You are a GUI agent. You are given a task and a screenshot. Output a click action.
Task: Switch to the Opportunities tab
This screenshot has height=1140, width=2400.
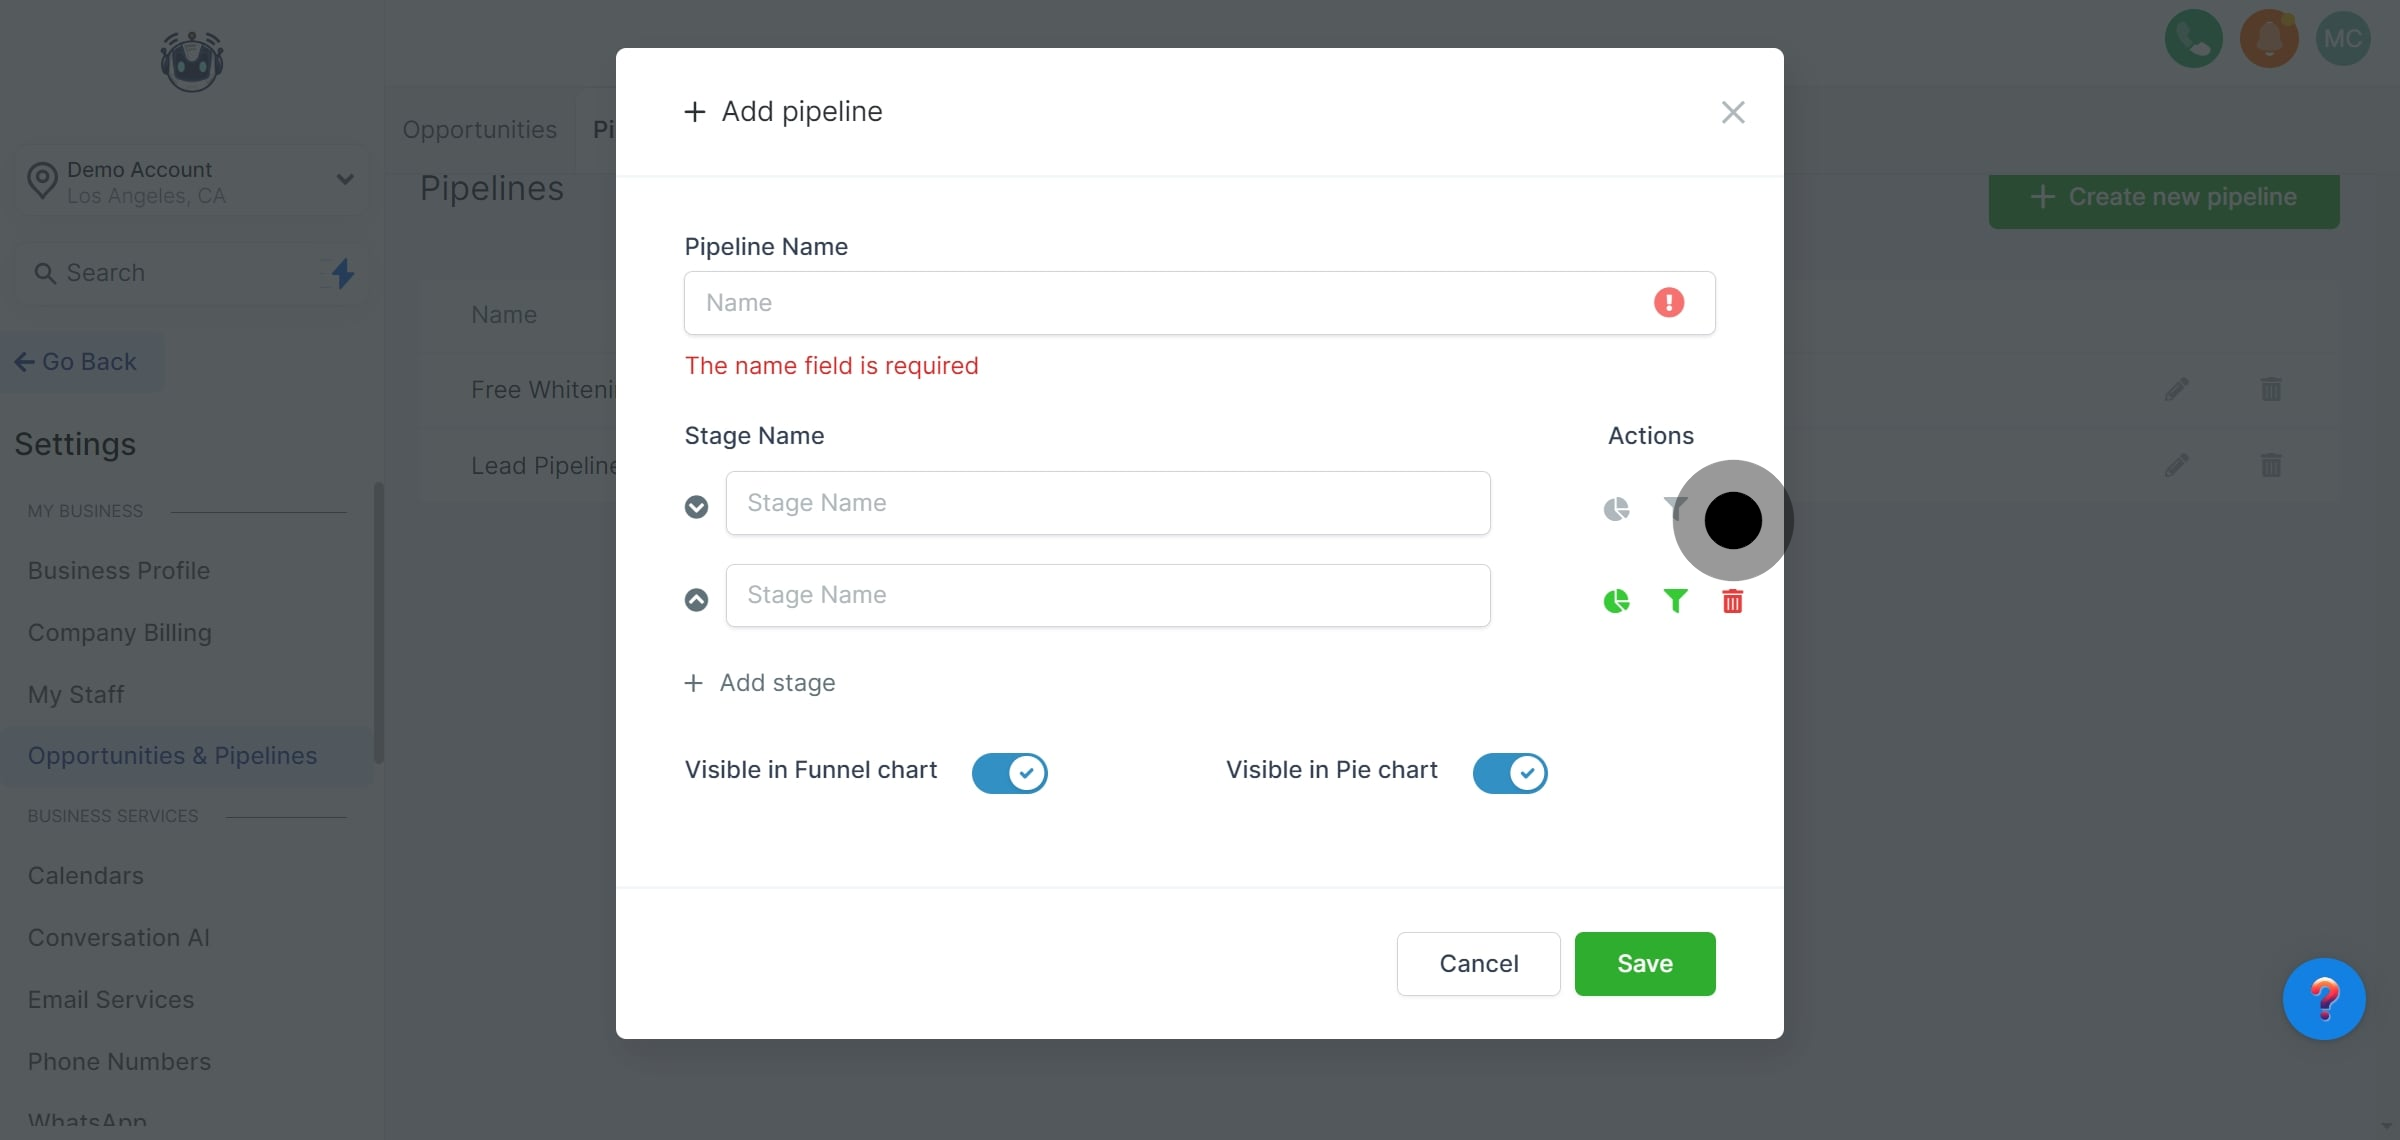tap(479, 130)
